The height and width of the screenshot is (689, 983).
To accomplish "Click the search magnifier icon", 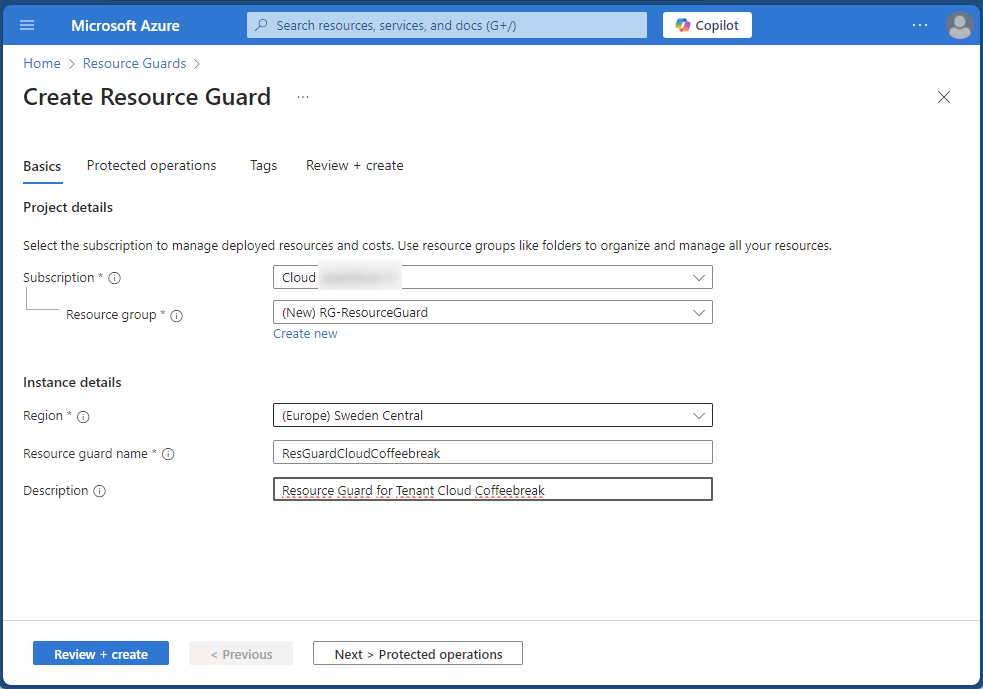I will click(261, 25).
